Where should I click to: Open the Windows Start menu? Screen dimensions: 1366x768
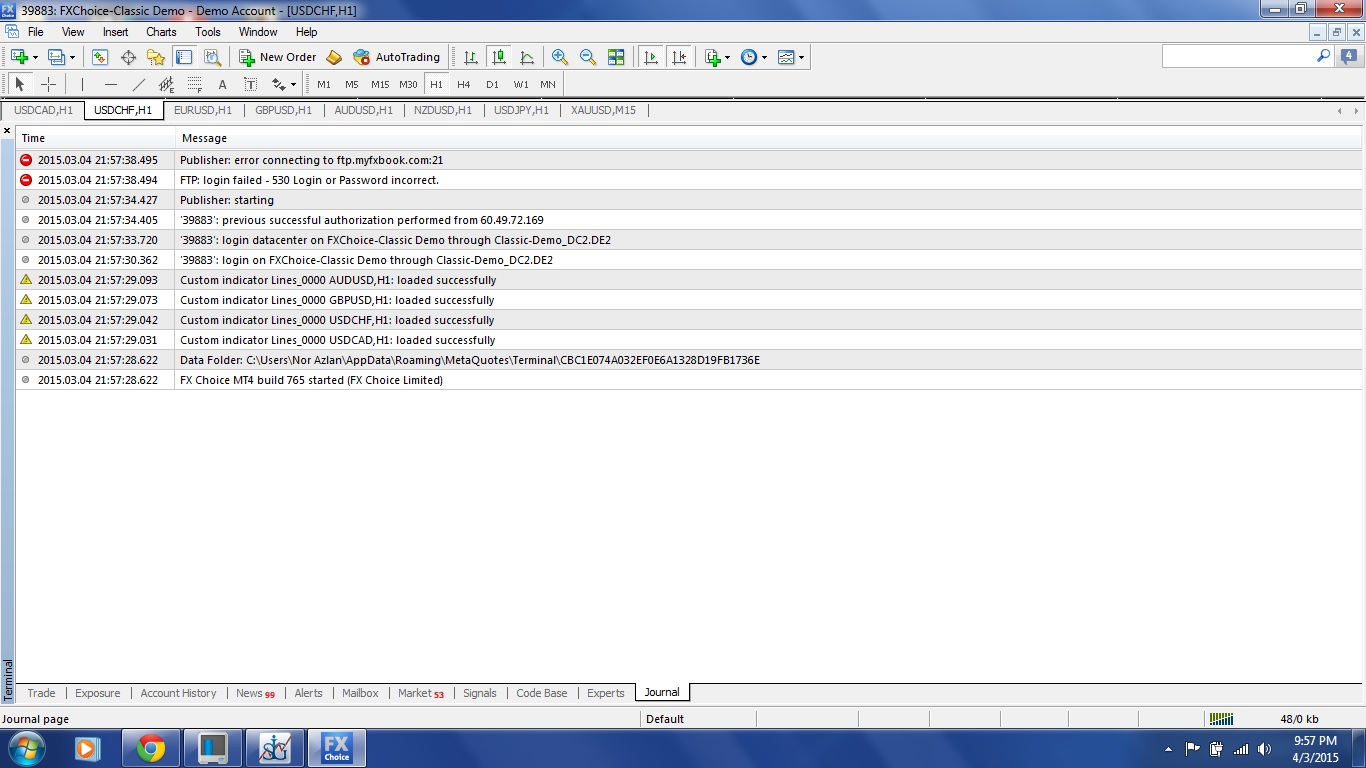pos(25,748)
